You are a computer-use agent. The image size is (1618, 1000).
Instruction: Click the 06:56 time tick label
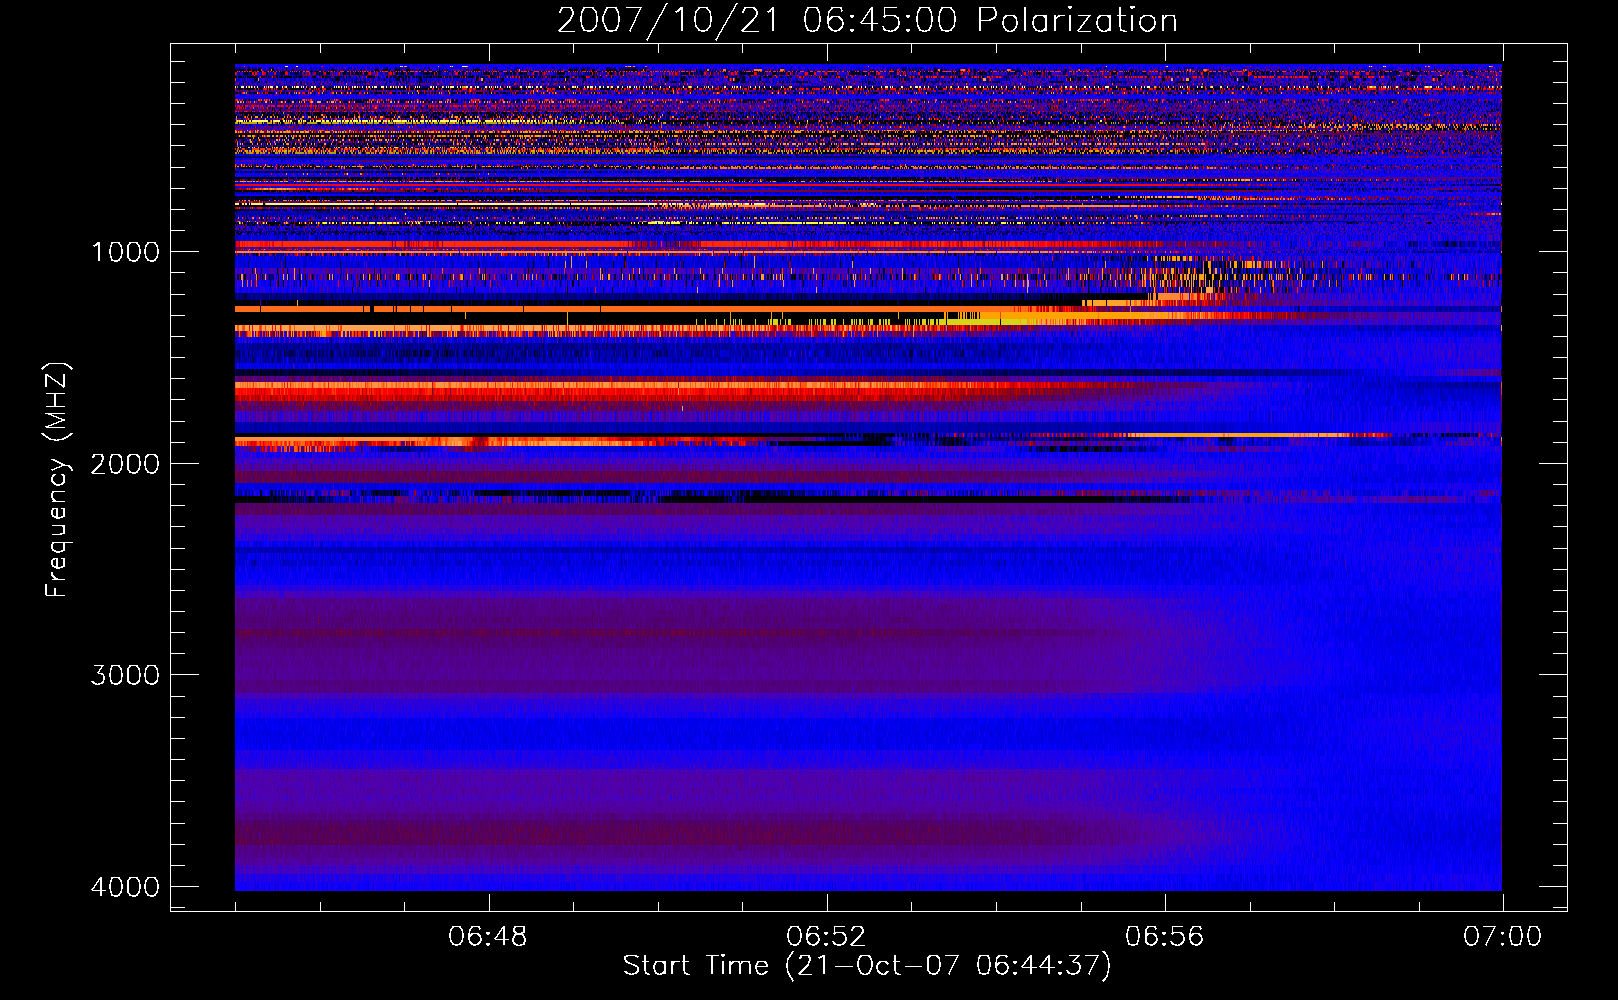tap(1164, 937)
